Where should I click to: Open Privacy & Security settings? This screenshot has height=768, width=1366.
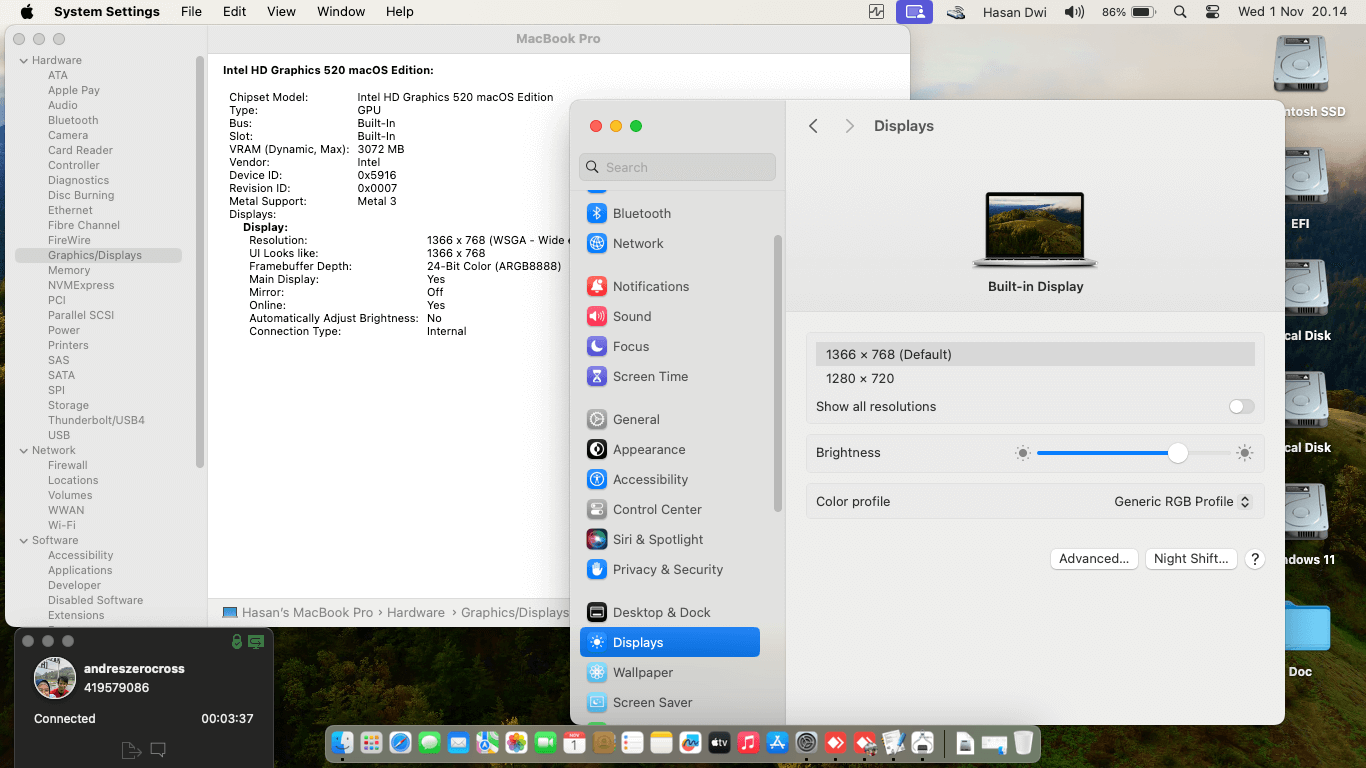[x=667, y=569]
